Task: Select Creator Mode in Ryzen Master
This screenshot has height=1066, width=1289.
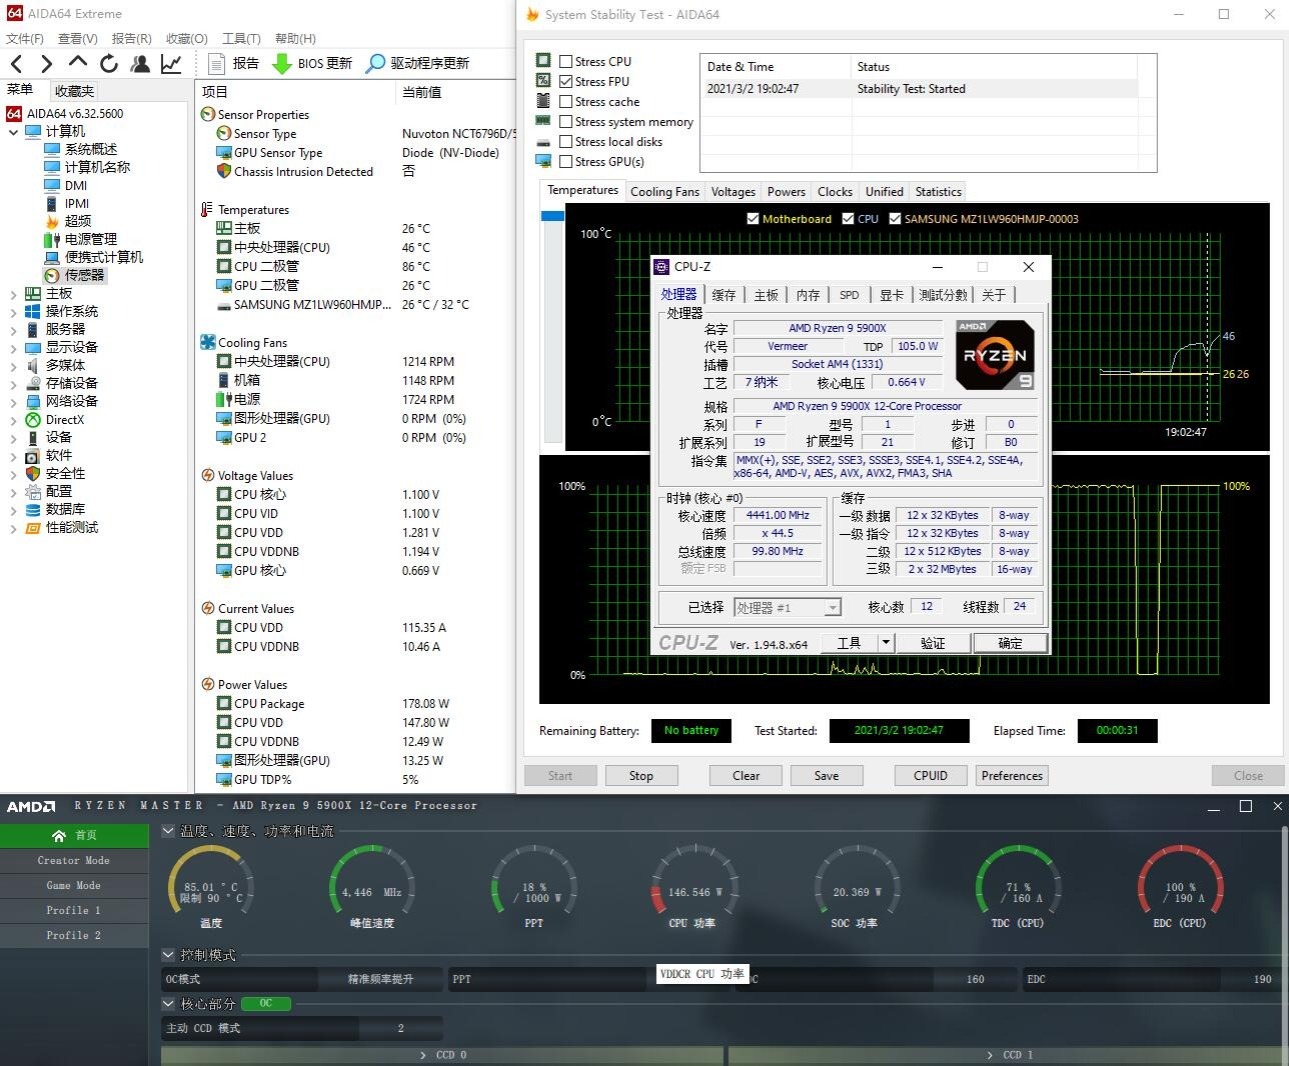Action: pos(74,860)
